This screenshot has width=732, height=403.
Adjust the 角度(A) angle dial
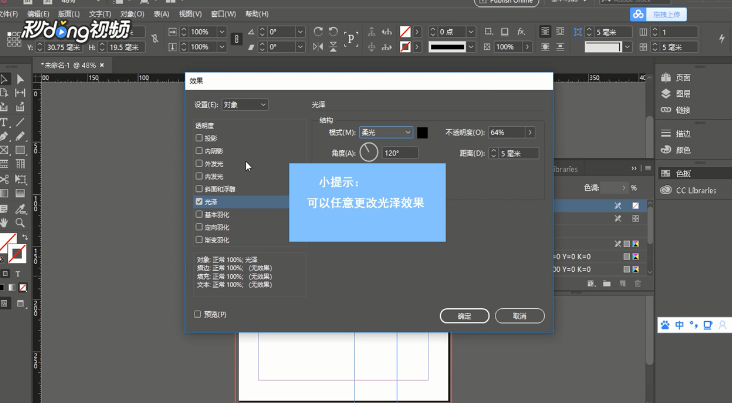pos(368,153)
